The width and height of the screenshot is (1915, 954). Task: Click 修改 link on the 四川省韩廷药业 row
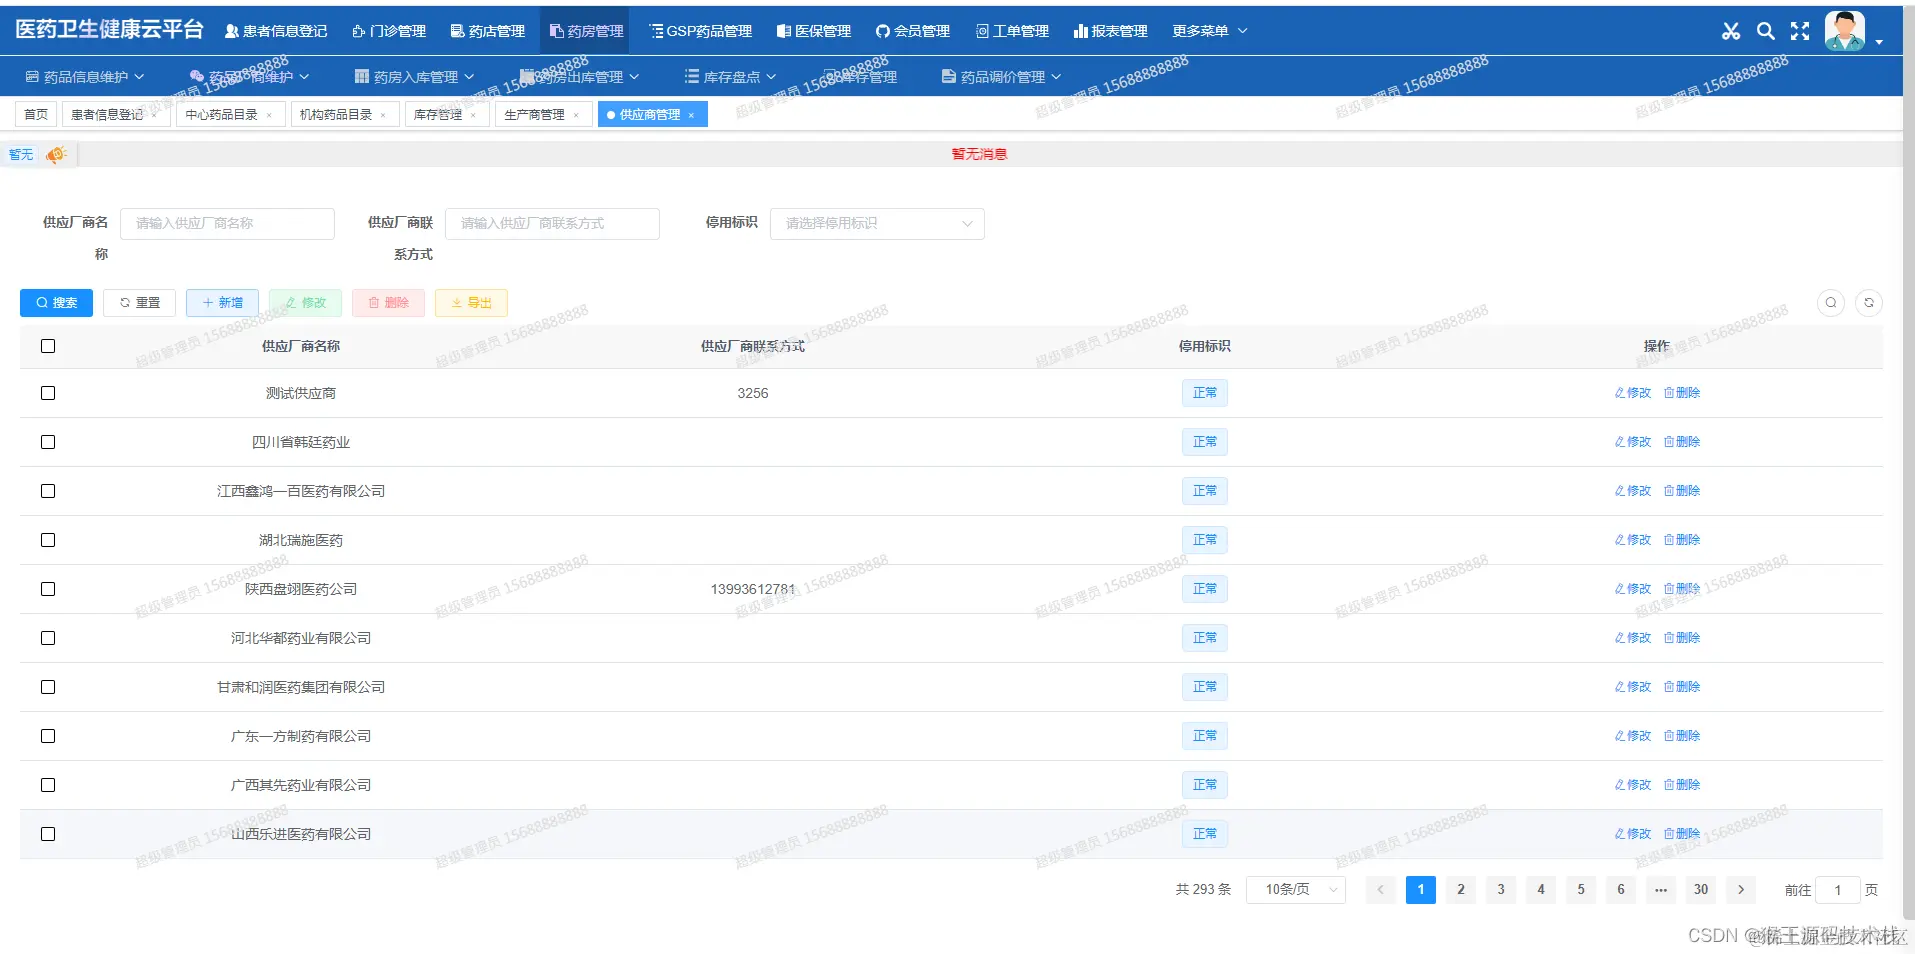[1631, 441]
